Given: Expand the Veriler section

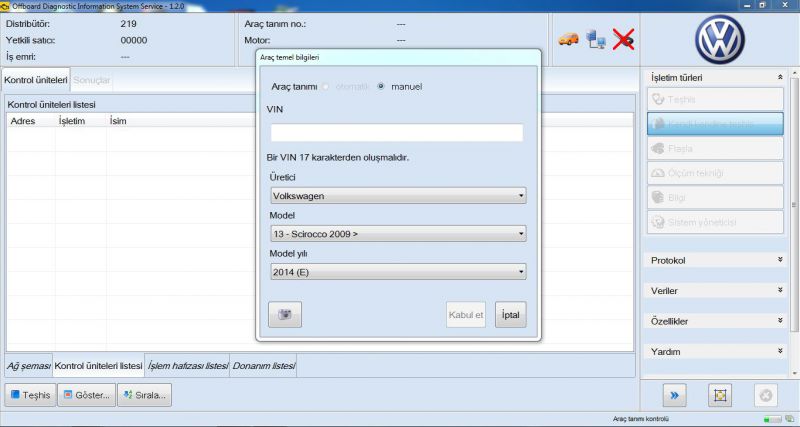Looking at the screenshot, I should pos(780,290).
